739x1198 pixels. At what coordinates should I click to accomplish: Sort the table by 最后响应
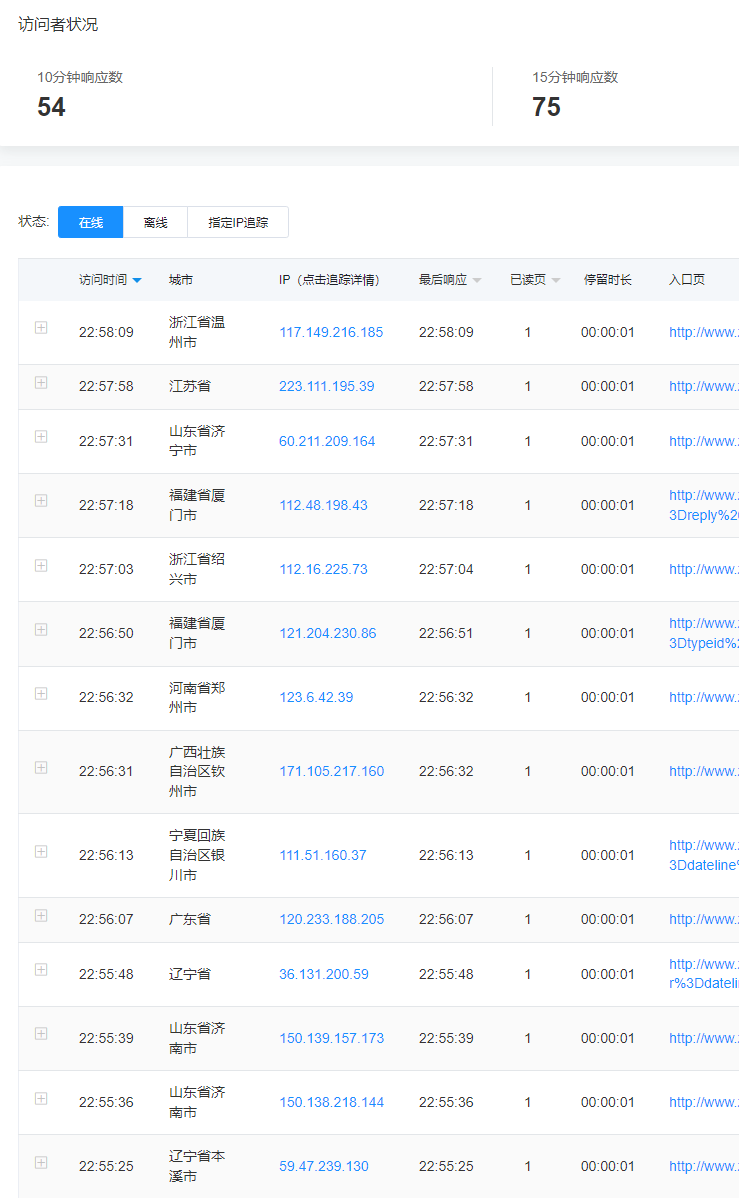pyautogui.click(x=477, y=280)
